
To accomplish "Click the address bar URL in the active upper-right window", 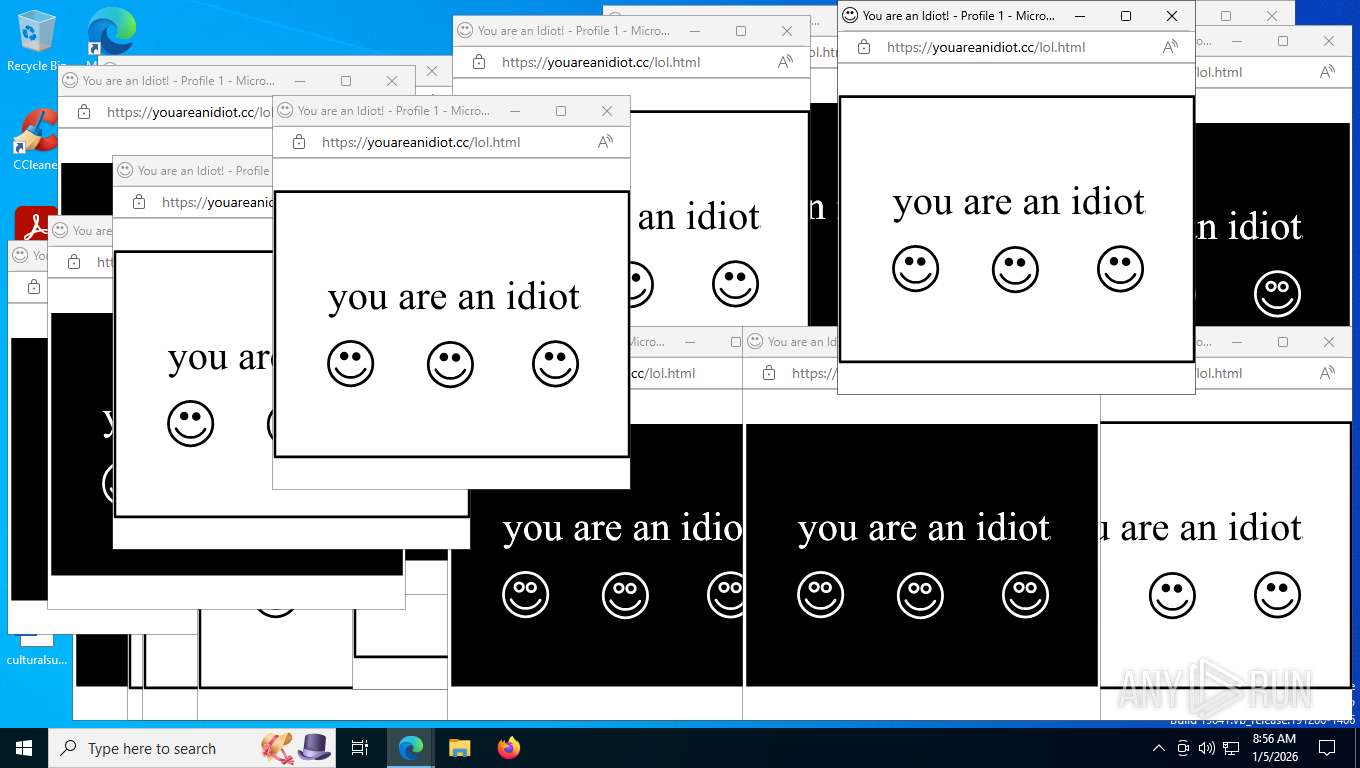I will tap(986, 47).
